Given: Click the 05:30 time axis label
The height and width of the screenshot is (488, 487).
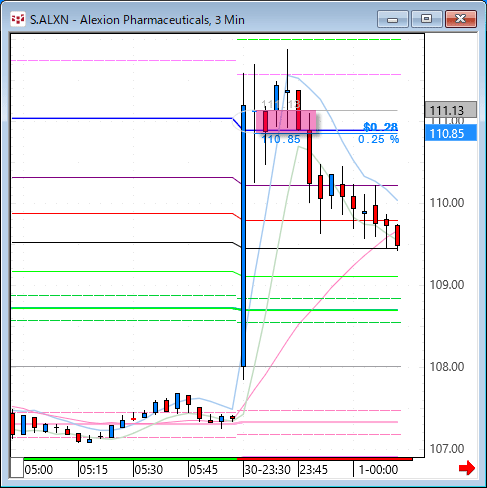Looking at the screenshot, I should (149, 470).
